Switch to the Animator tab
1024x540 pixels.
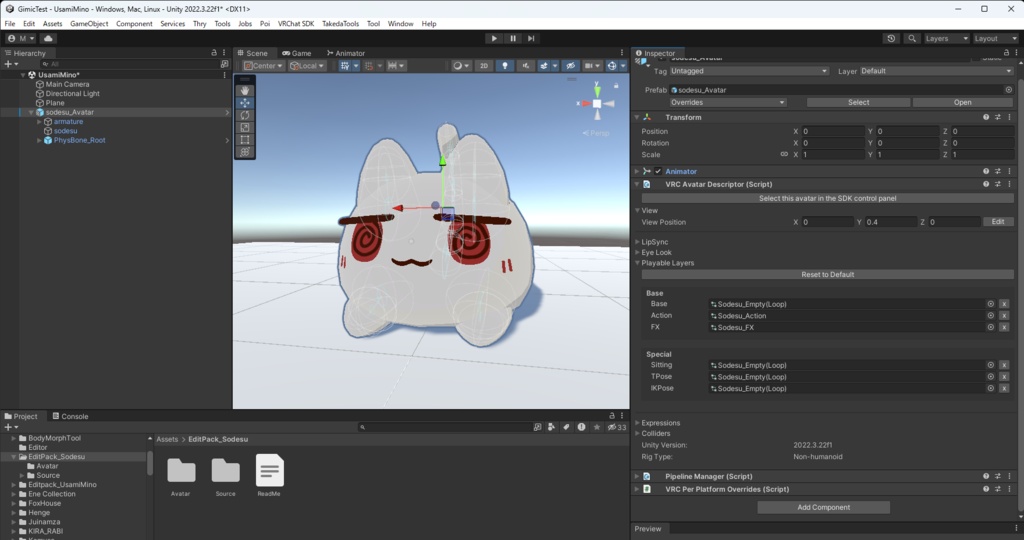[346, 54]
